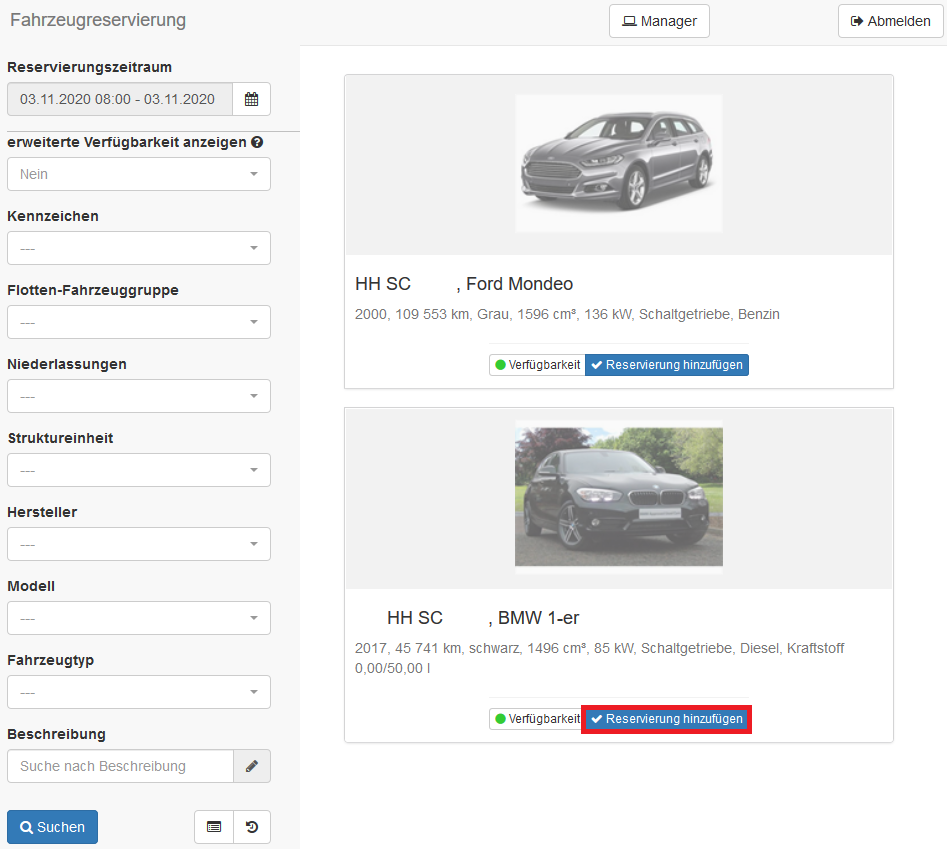
Task: Click the Beschreibung search text field
Action: click(120, 766)
